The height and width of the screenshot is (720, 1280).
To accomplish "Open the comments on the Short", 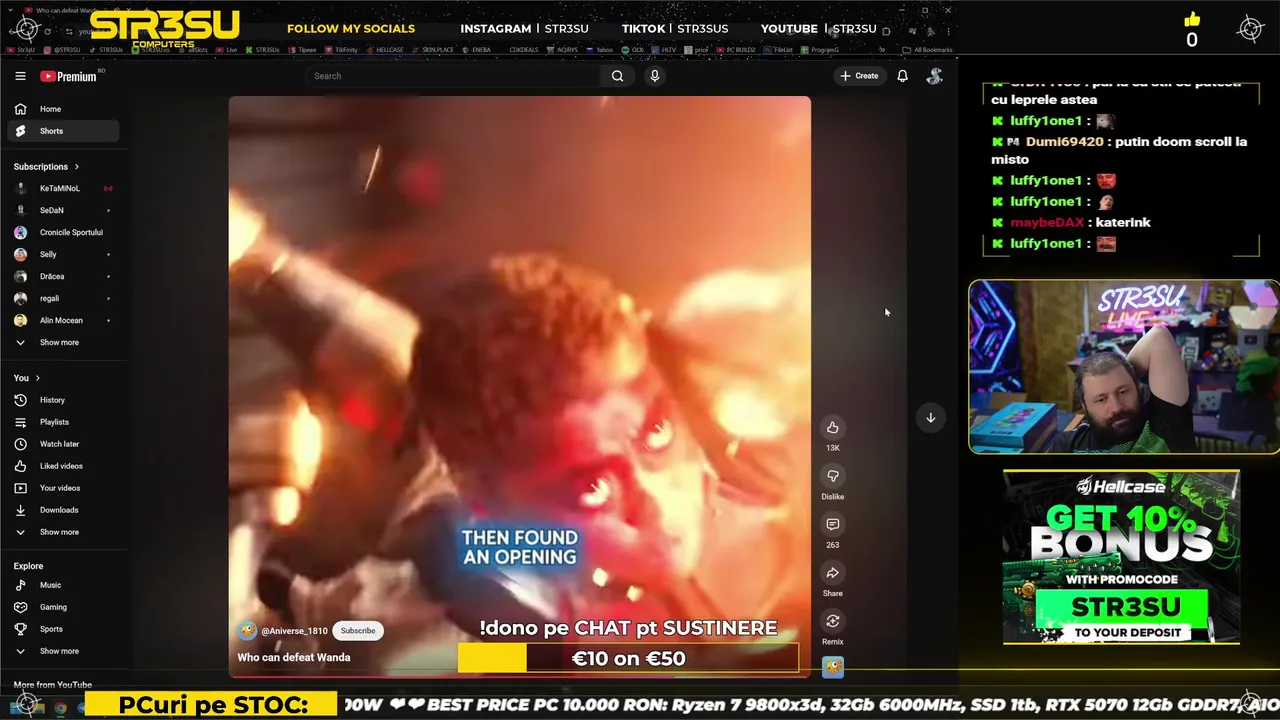I will pos(832,524).
